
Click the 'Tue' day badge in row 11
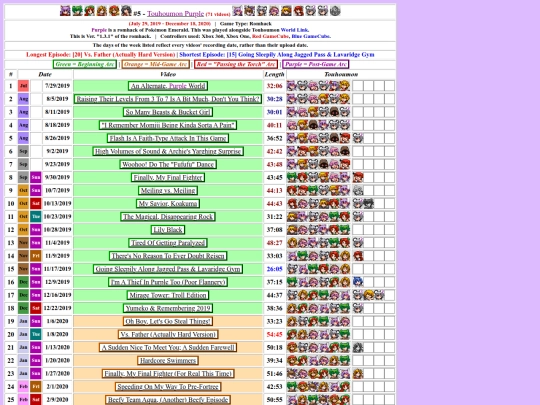(x=36, y=217)
